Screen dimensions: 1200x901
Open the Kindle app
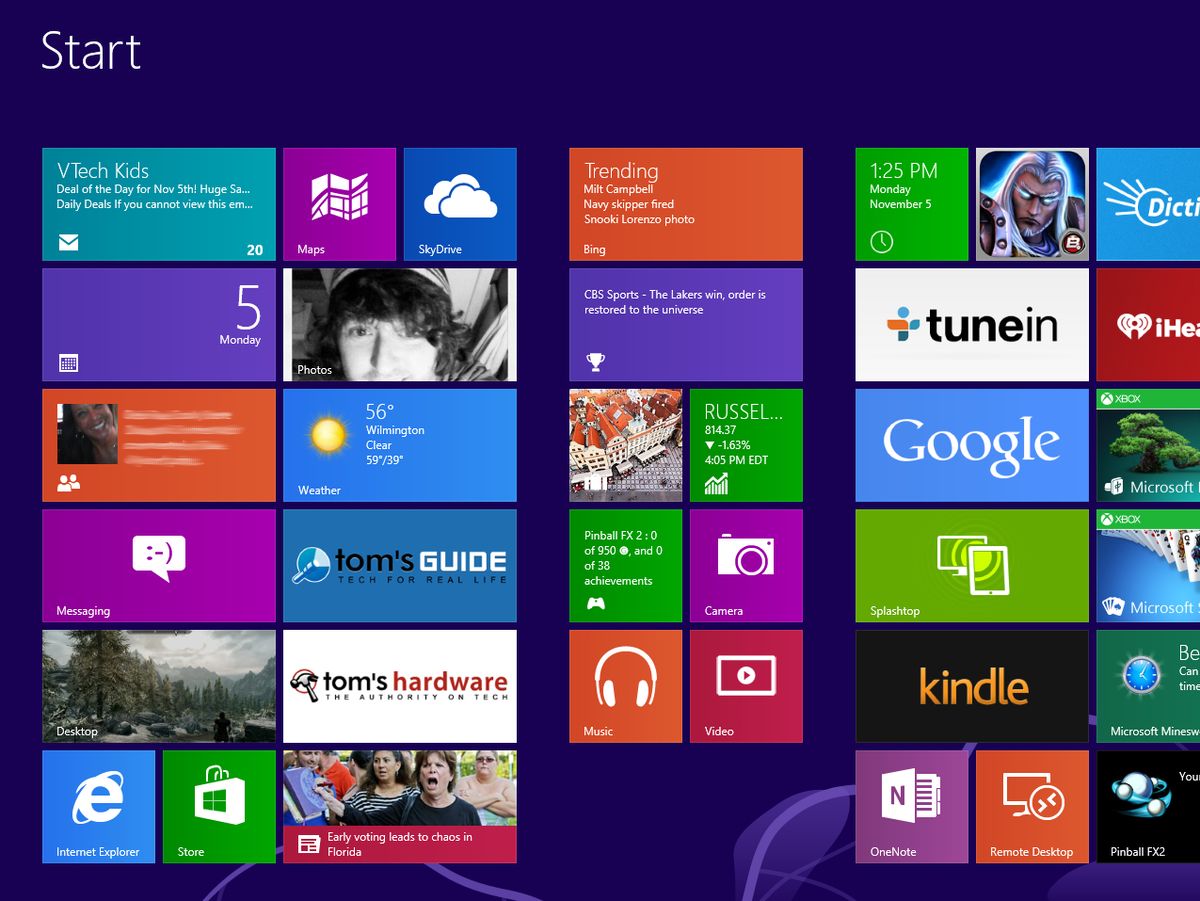(x=971, y=686)
